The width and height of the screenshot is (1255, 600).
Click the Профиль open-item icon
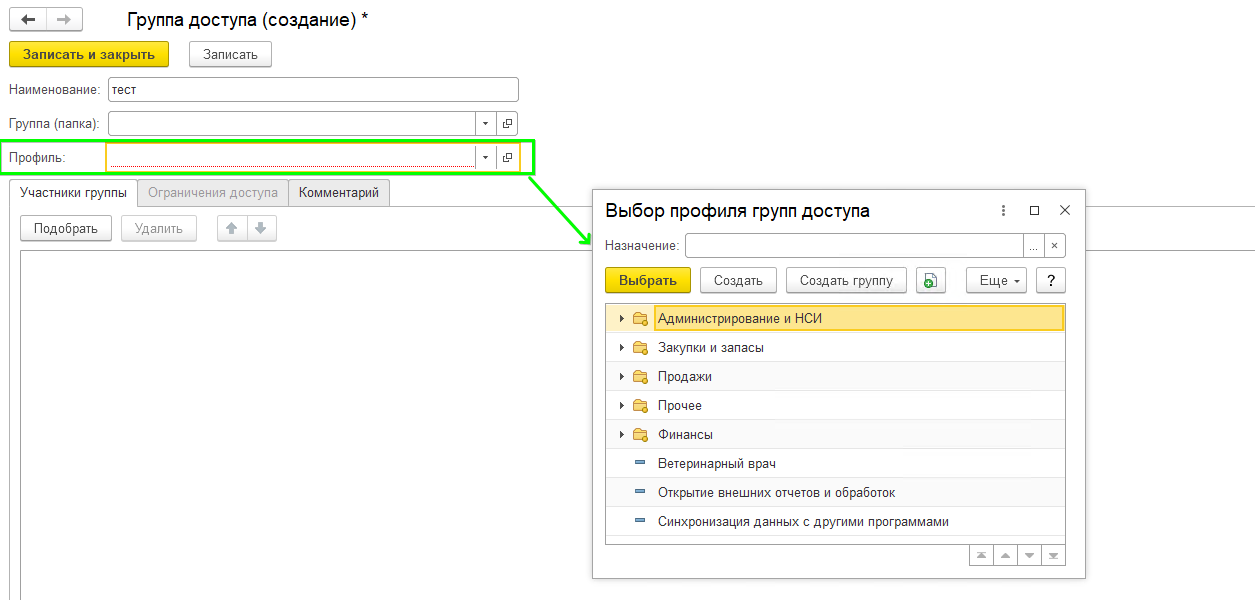coord(507,157)
